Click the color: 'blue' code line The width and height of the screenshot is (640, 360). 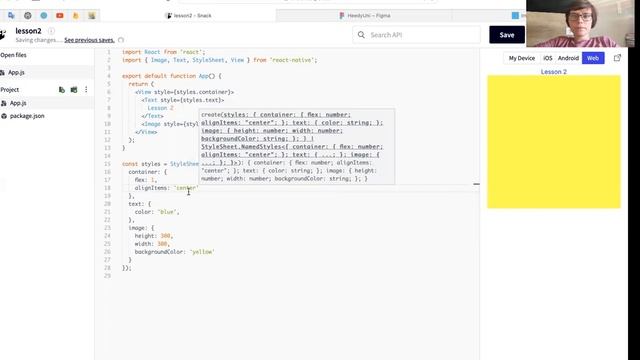pyautogui.click(x=157, y=212)
